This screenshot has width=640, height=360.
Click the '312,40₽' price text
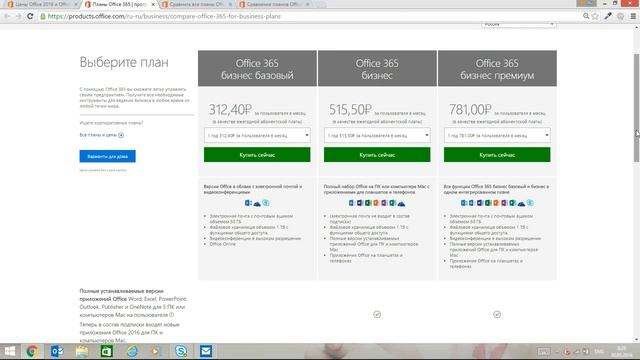tap(230, 109)
